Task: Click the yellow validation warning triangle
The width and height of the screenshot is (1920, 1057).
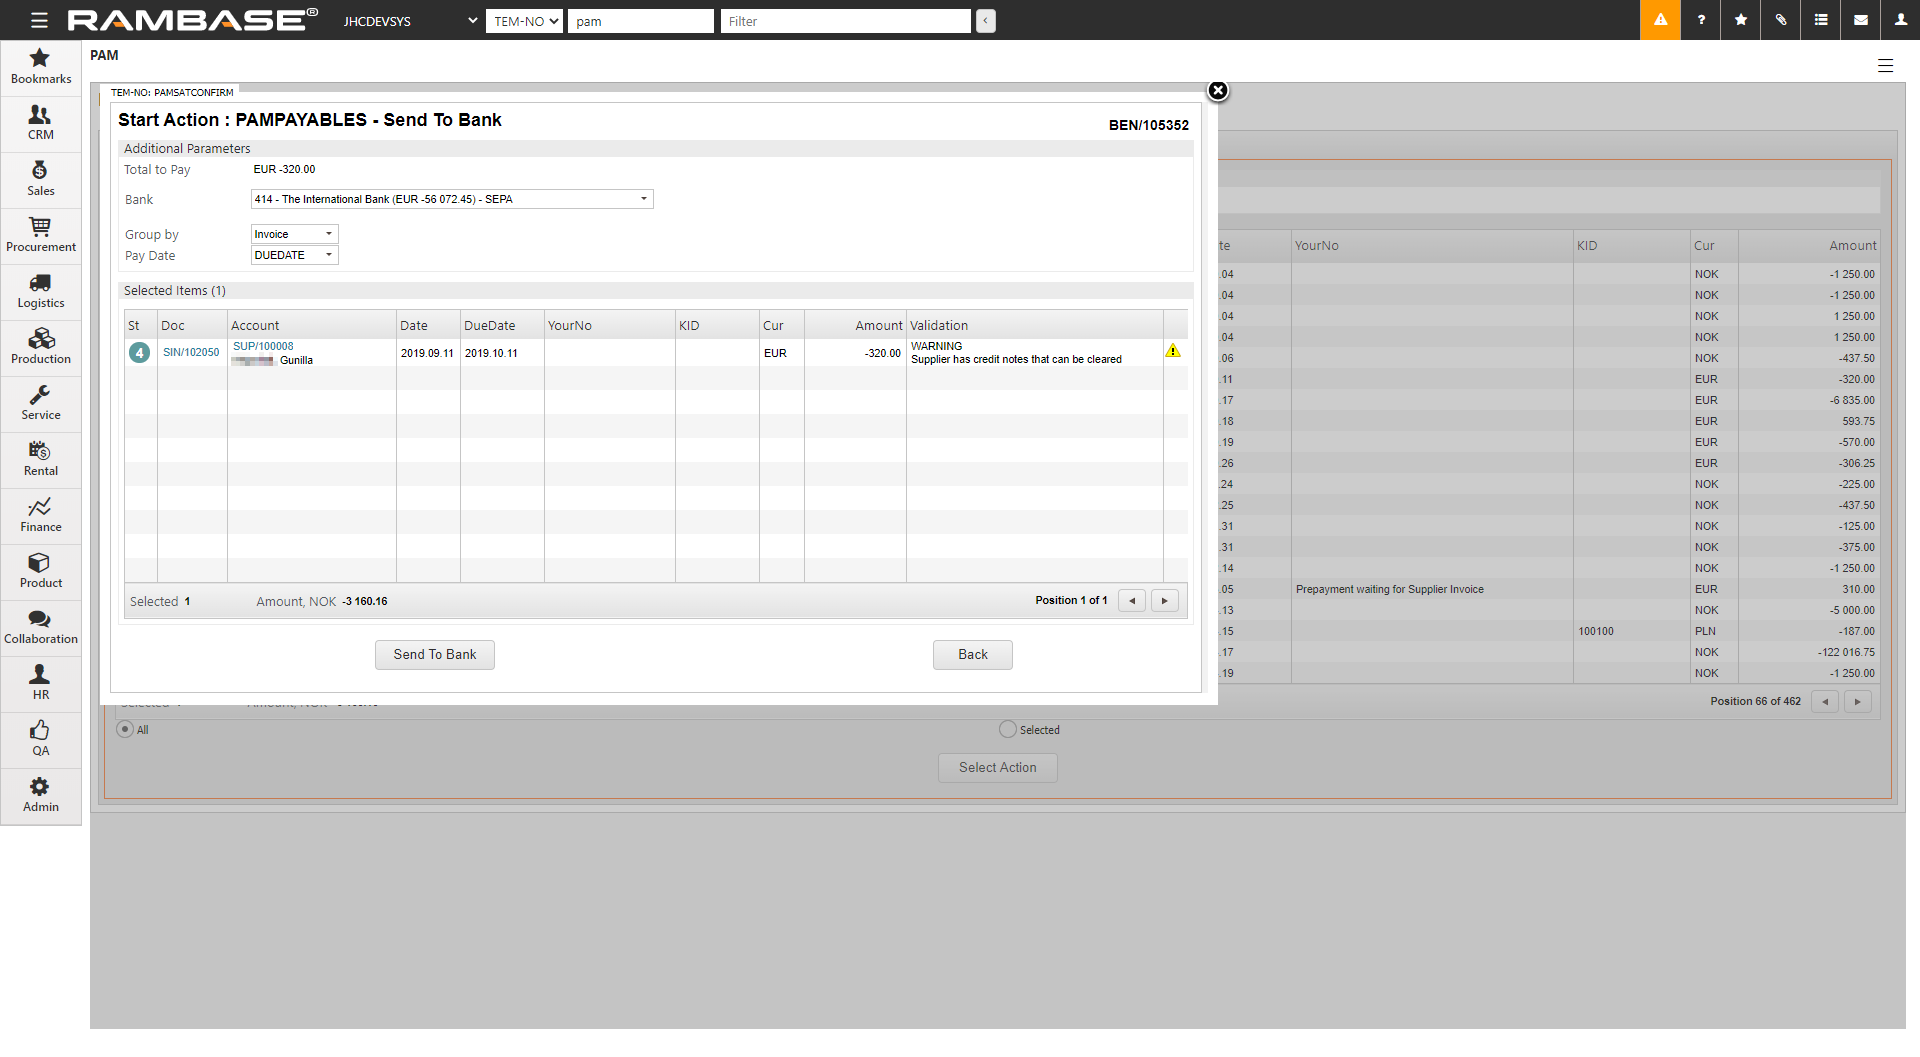Action: pos(1173,351)
